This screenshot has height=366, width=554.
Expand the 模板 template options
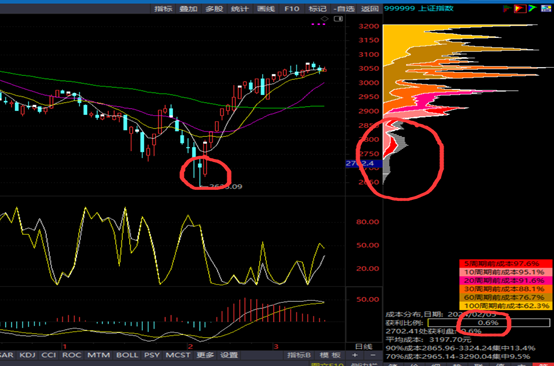pos(330,355)
